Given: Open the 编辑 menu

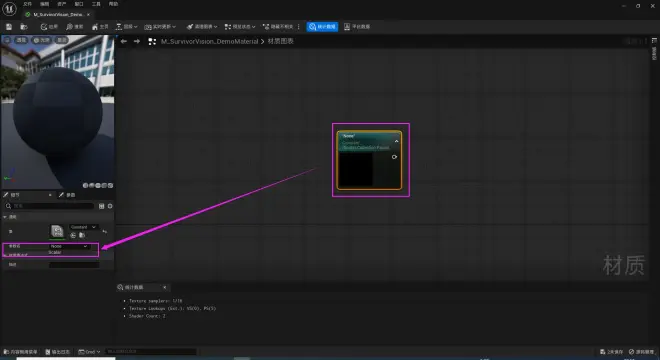Looking at the screenshot, I should point(44,4).
